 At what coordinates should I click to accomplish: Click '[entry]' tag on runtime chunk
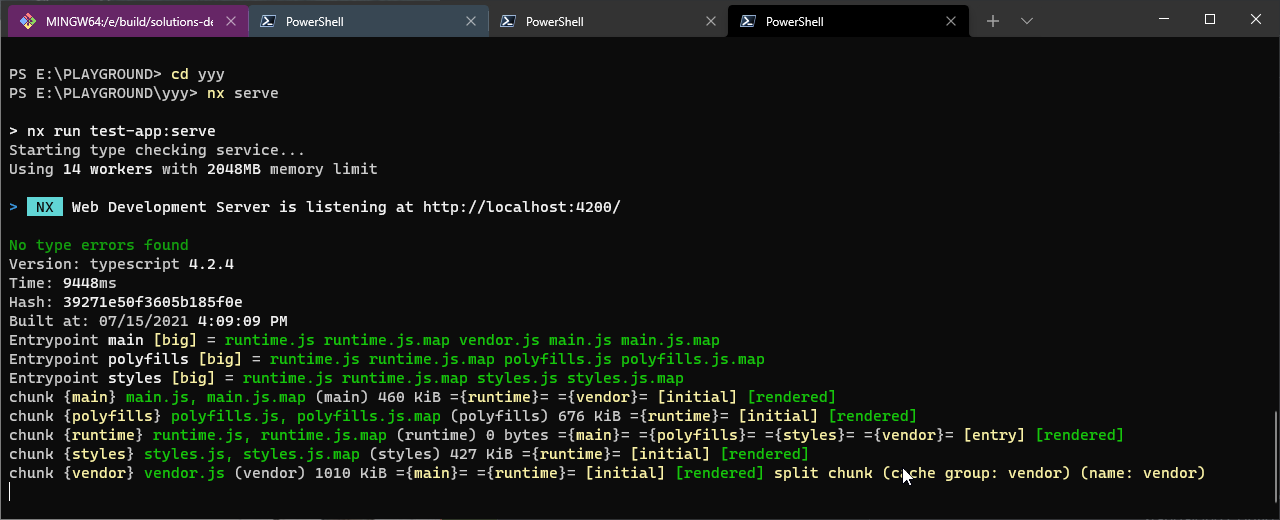(x=994, y=435)
